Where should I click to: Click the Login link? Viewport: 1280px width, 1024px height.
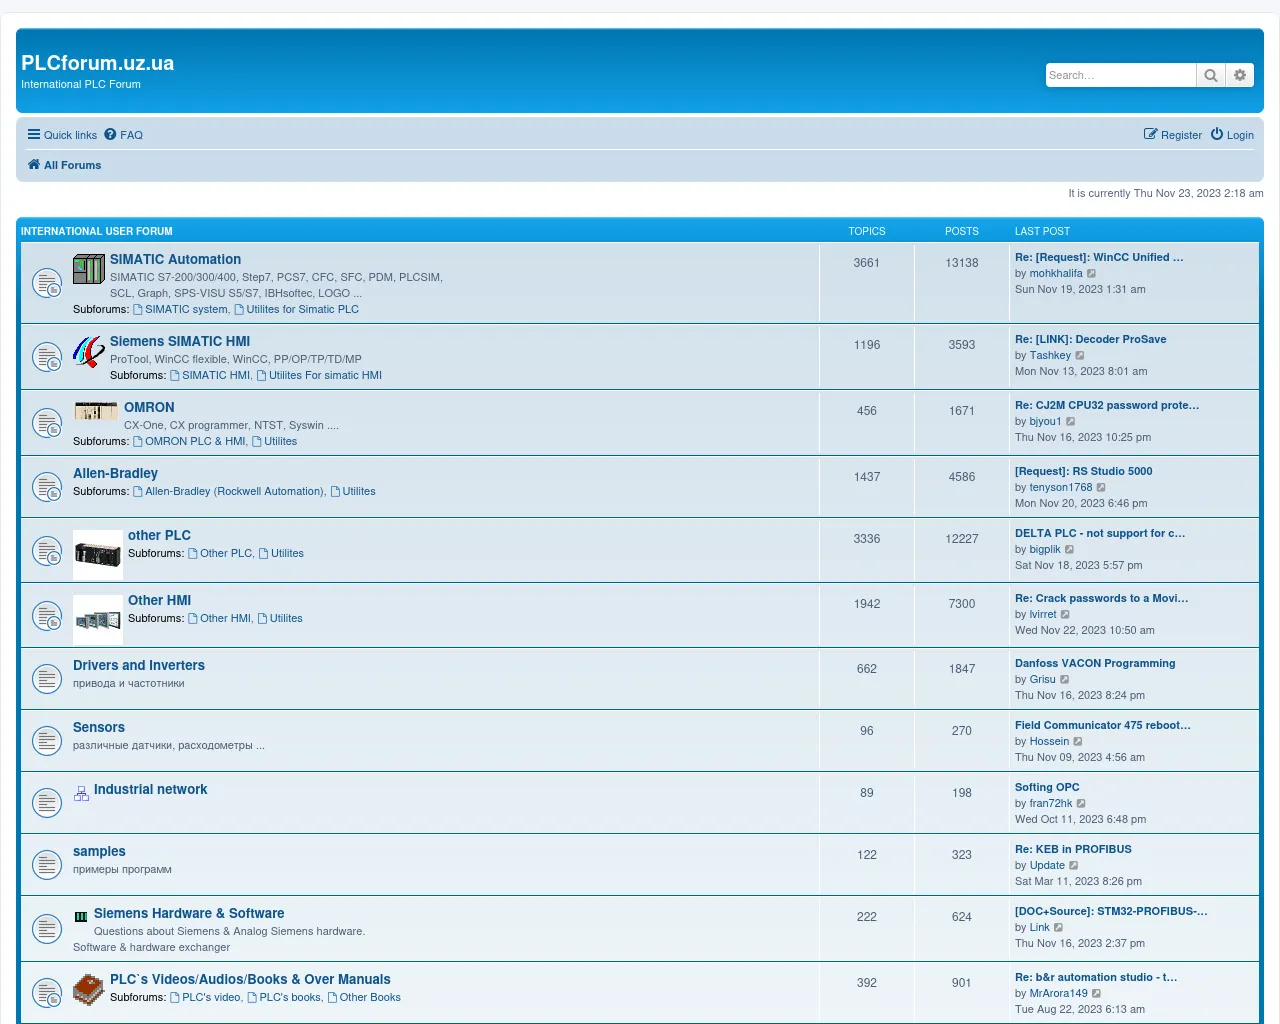1232,135
